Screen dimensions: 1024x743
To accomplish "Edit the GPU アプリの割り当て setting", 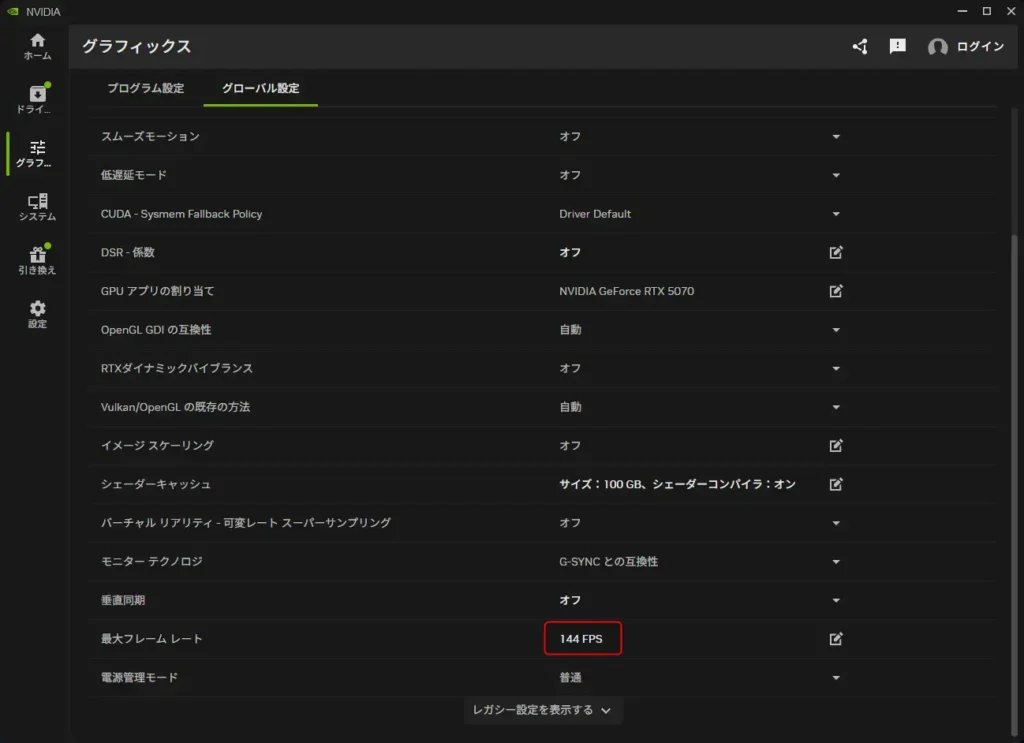I will 836,291.
